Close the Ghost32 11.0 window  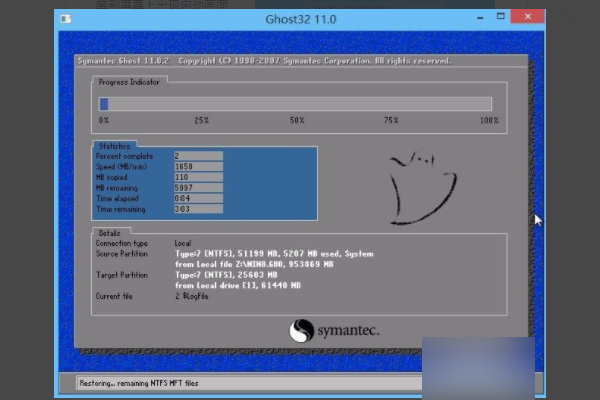(x=527, y=16)
